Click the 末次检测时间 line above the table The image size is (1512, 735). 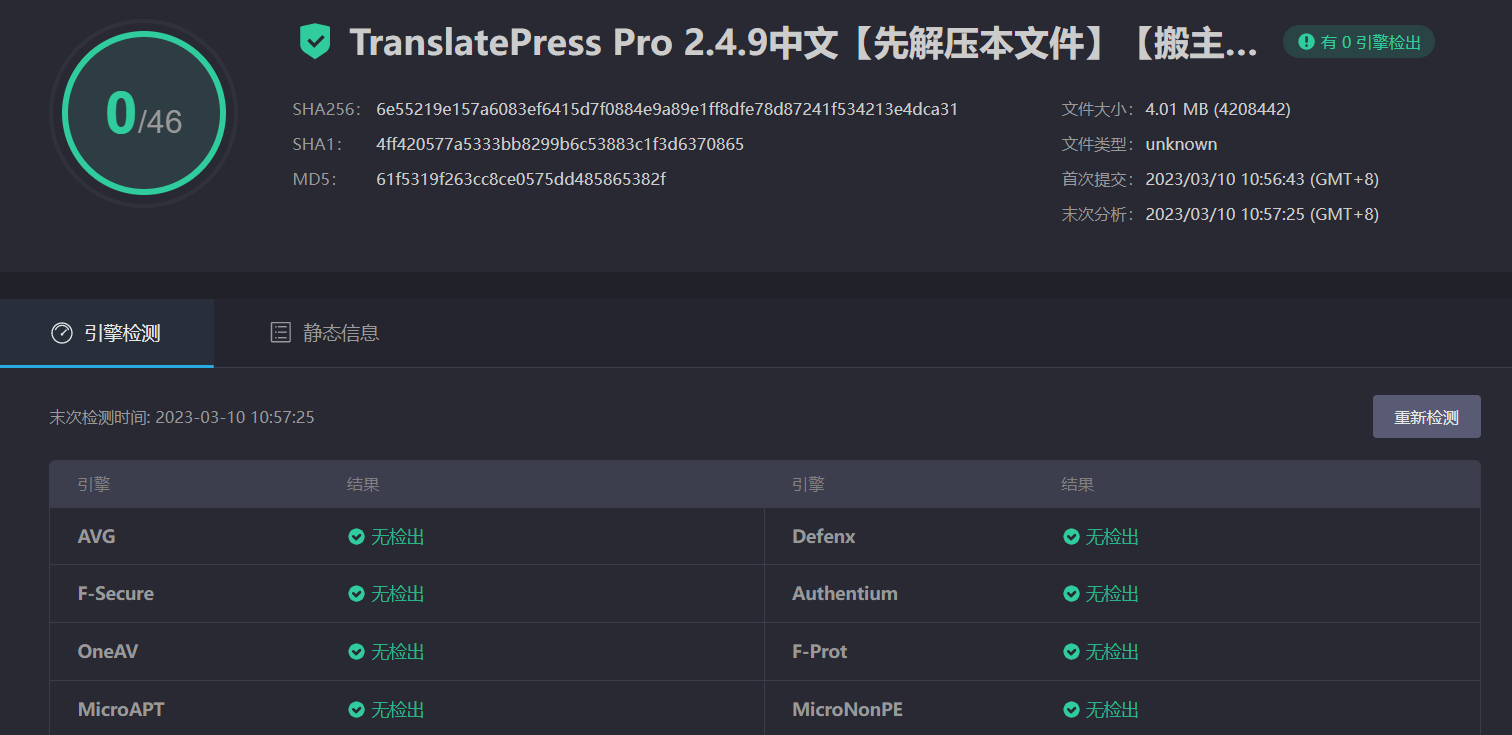click(x=182, y=417)
